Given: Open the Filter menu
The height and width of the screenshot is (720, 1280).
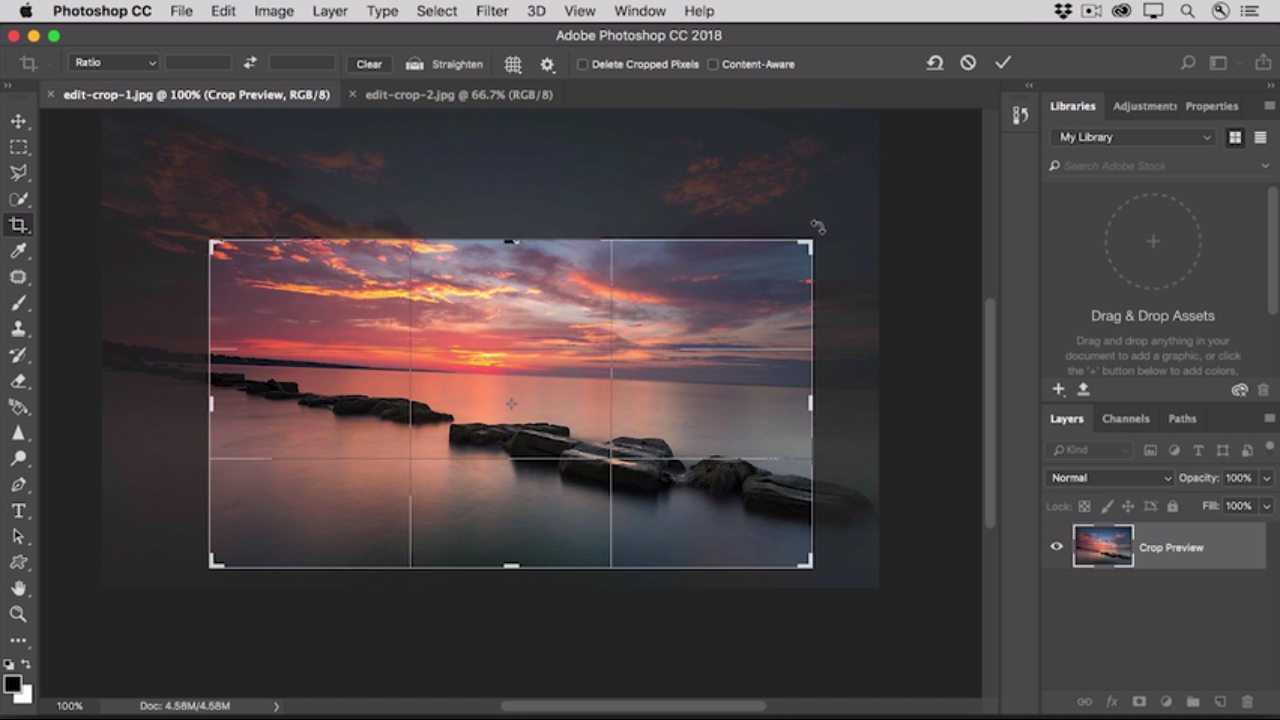Looking at the screenshot, I should coord(491,11).
